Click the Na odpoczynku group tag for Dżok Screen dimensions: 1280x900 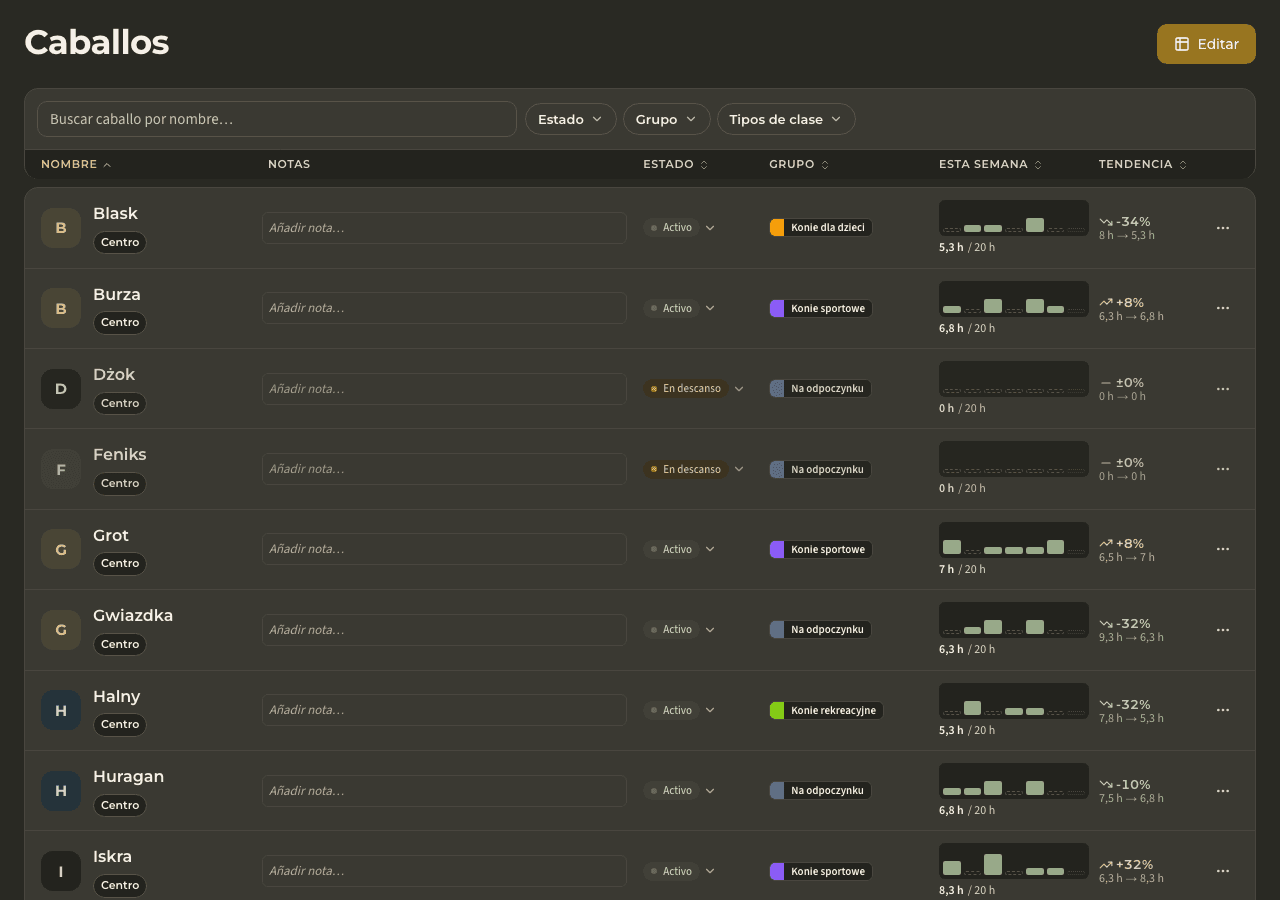[x=820, y=389]
